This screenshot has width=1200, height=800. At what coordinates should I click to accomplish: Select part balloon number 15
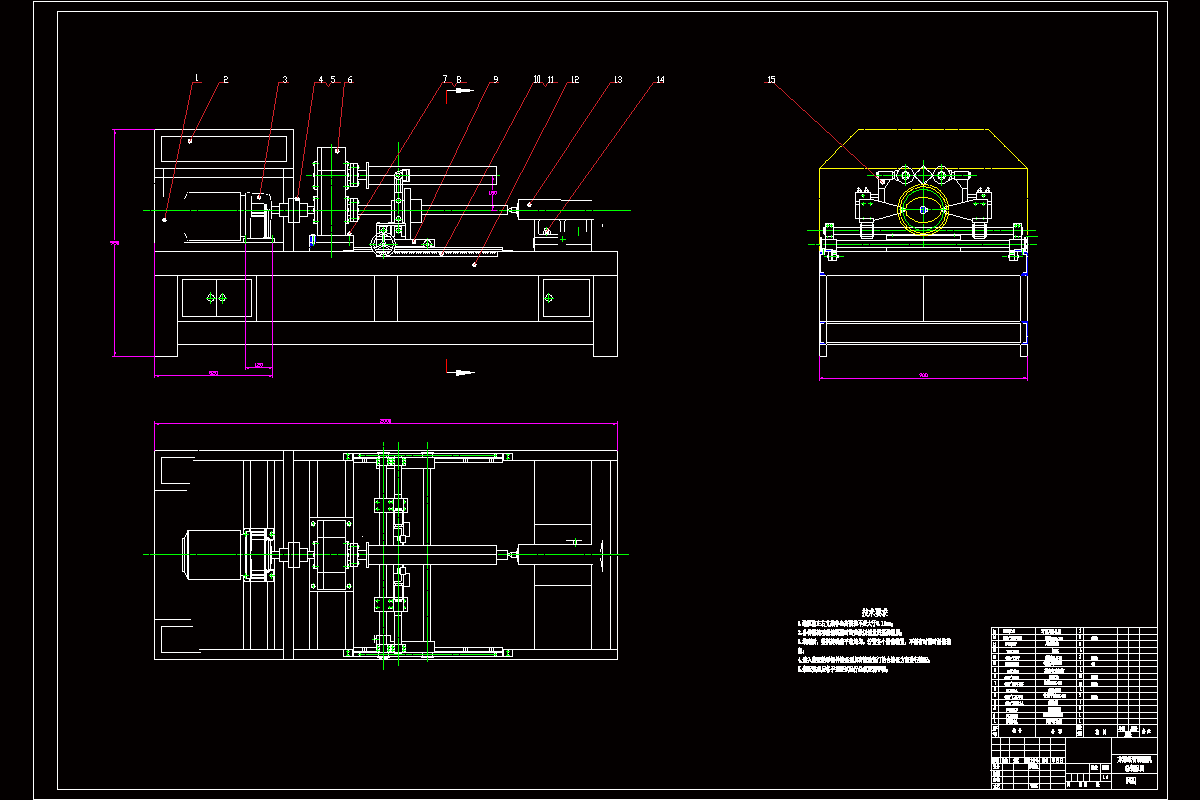771,79
